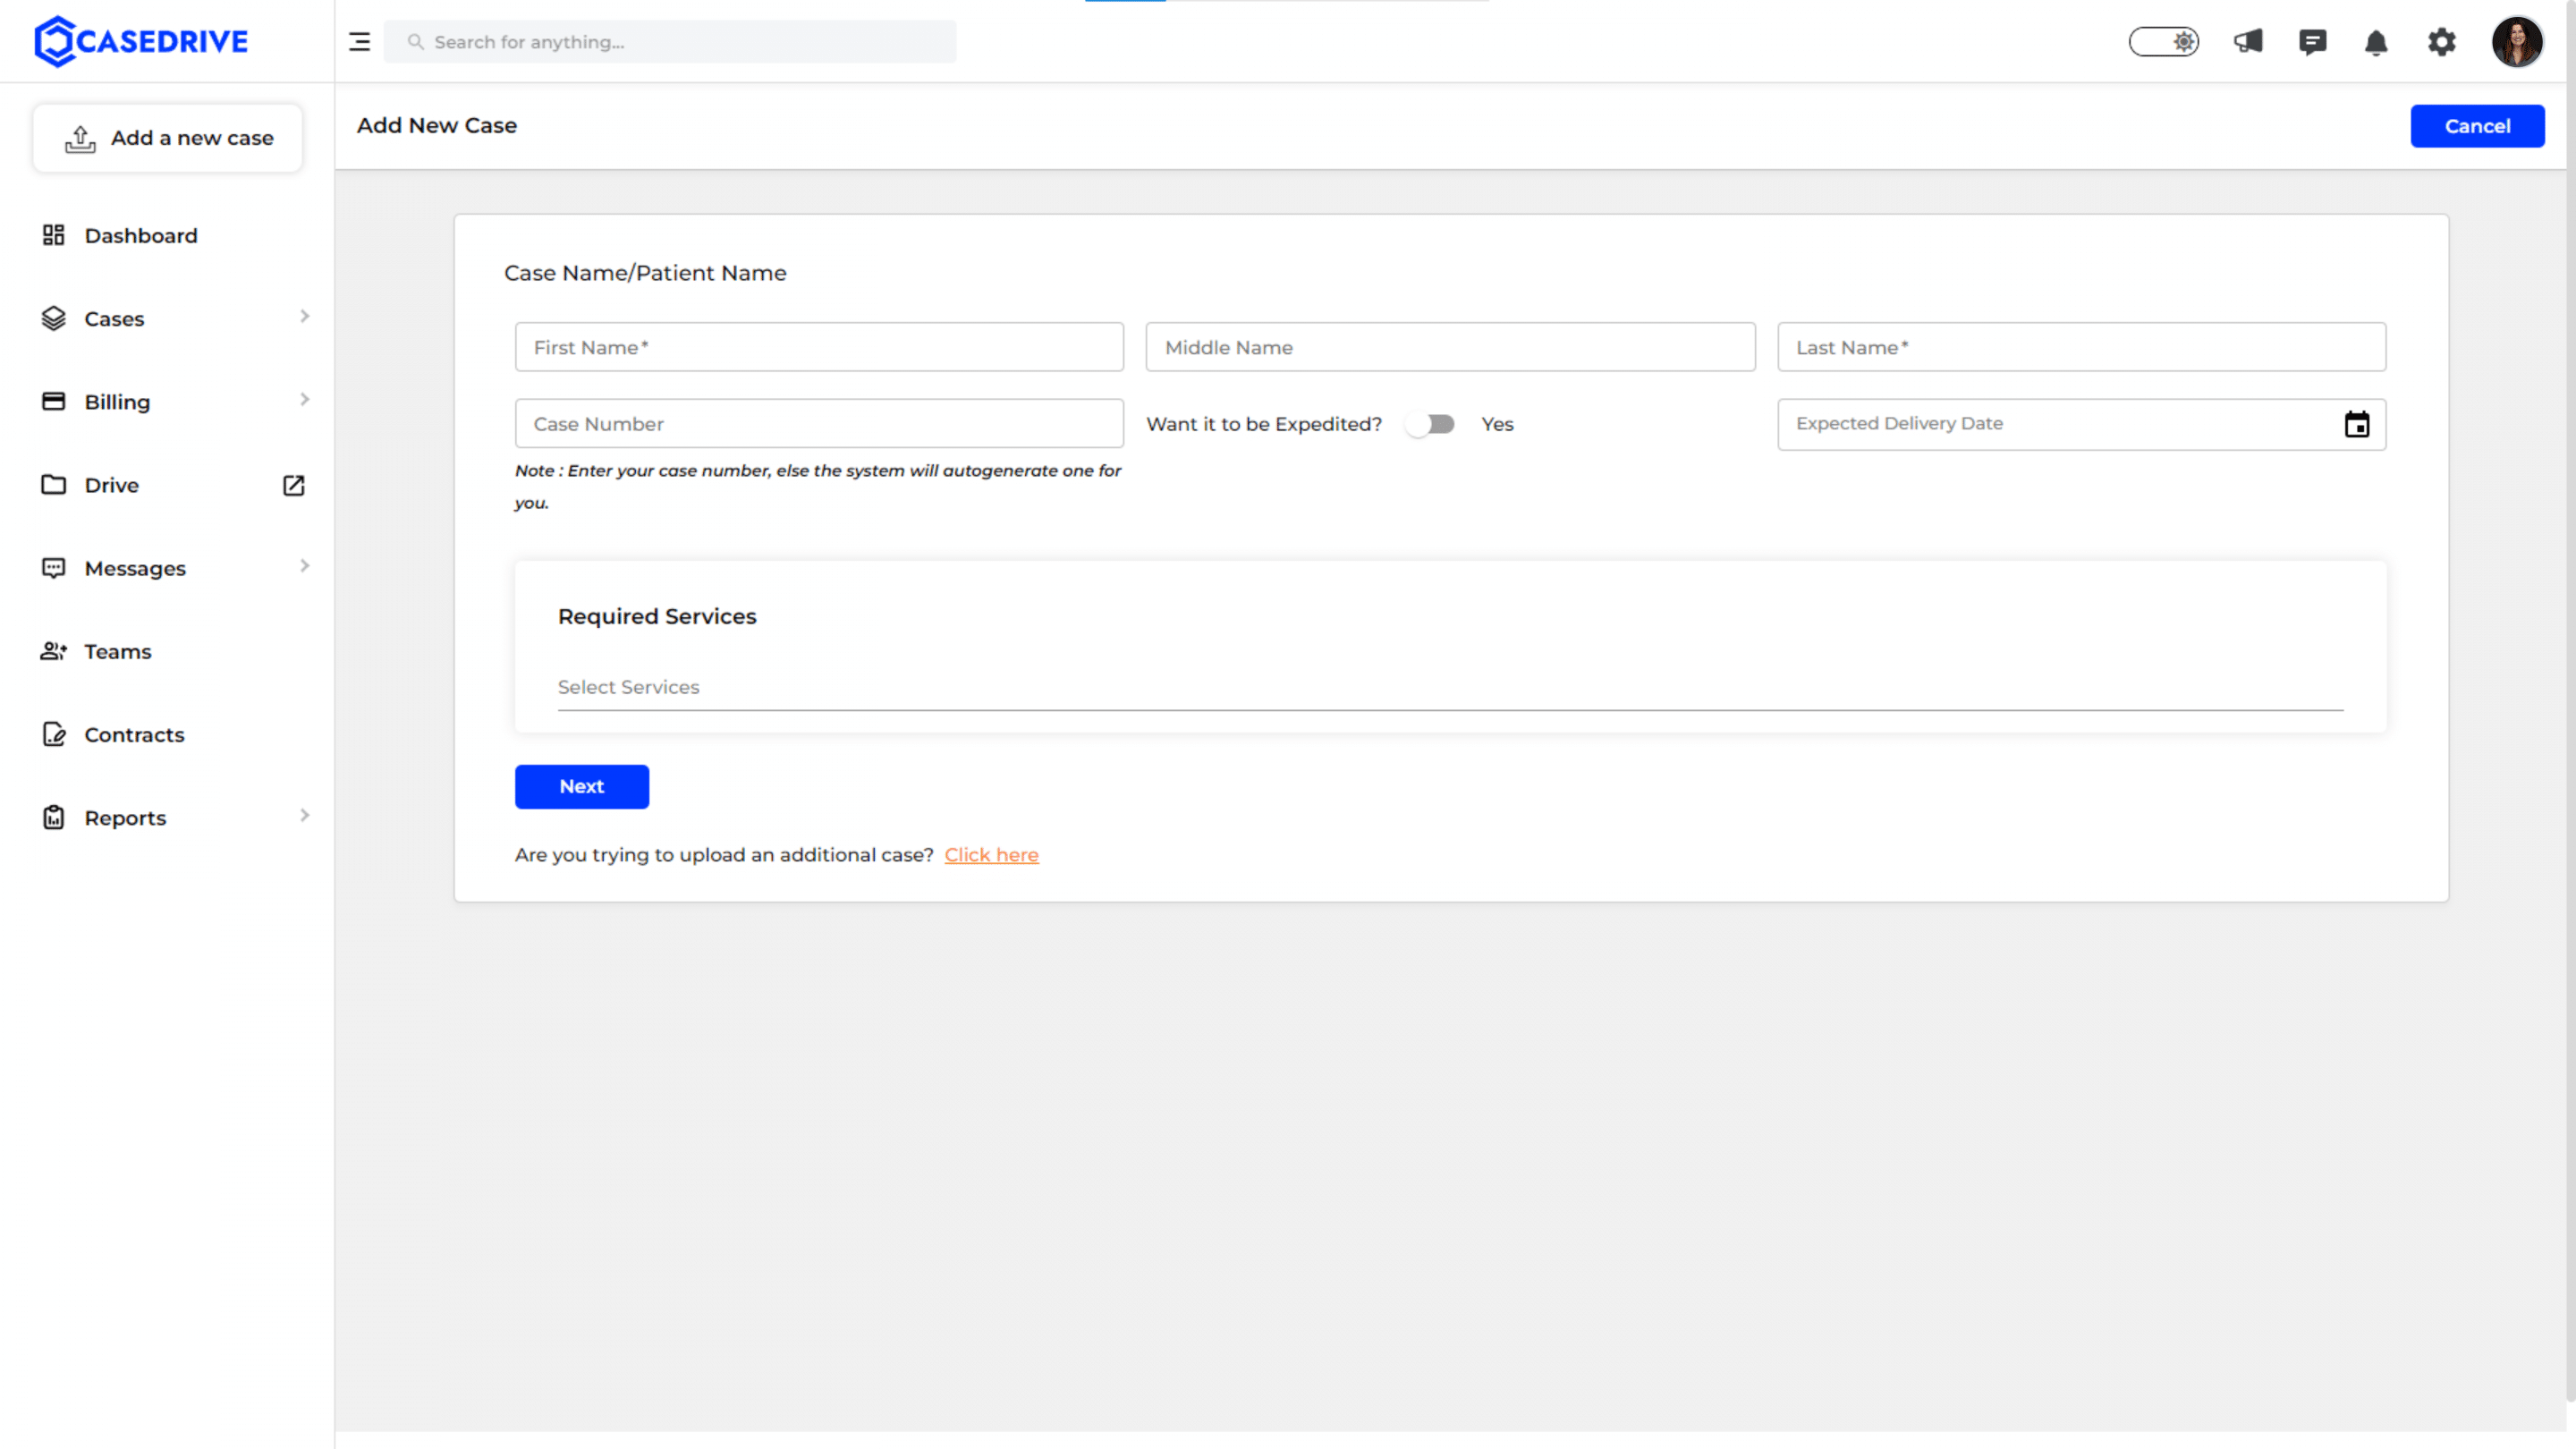Go to Dashboard in sidebar

141,235
